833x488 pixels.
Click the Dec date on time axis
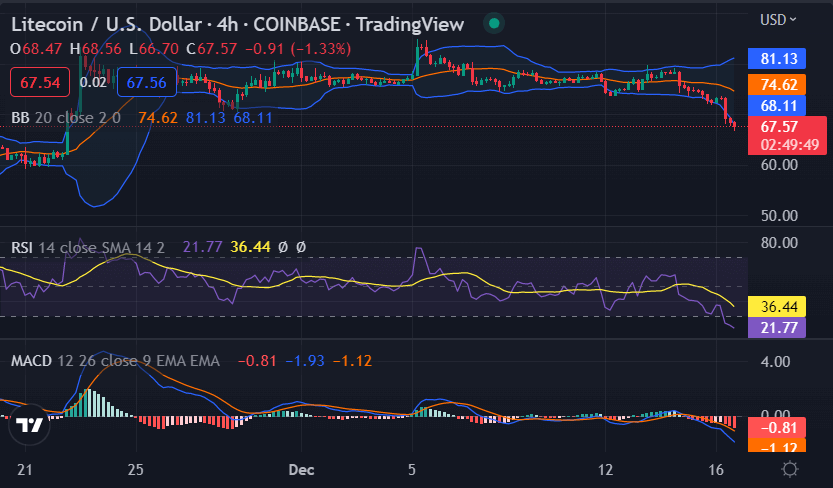301,470
